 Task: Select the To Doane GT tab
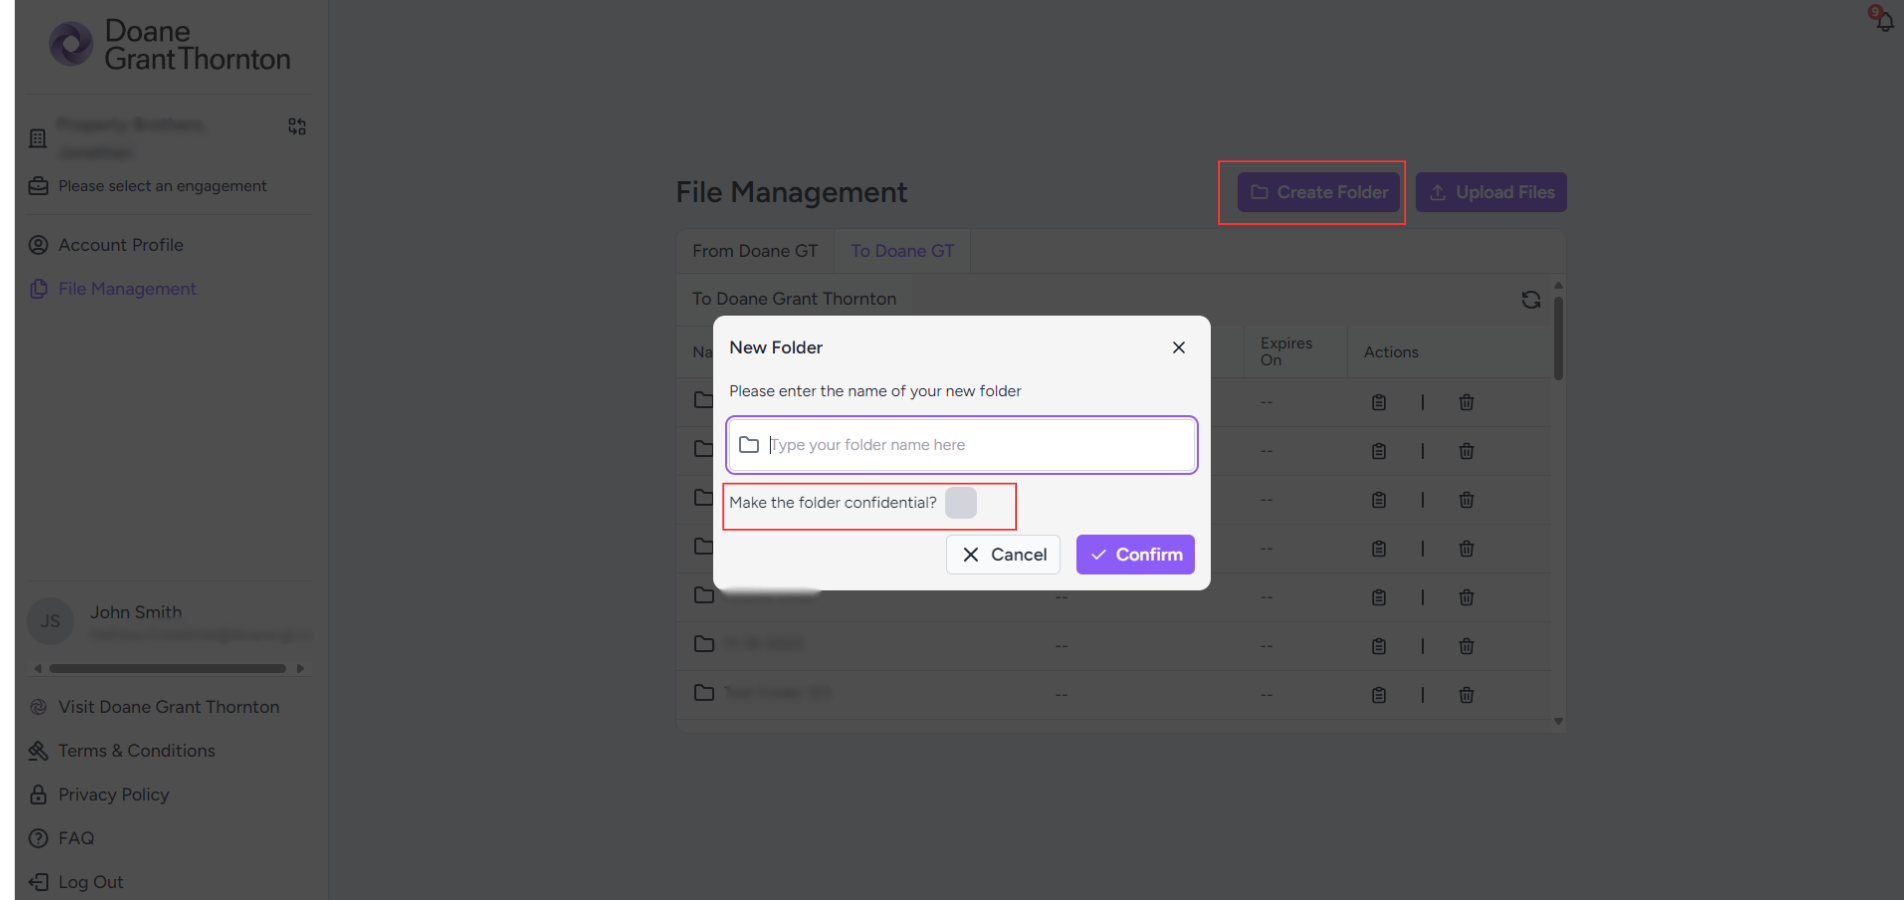pyautogui.click(x=902, y=251)
